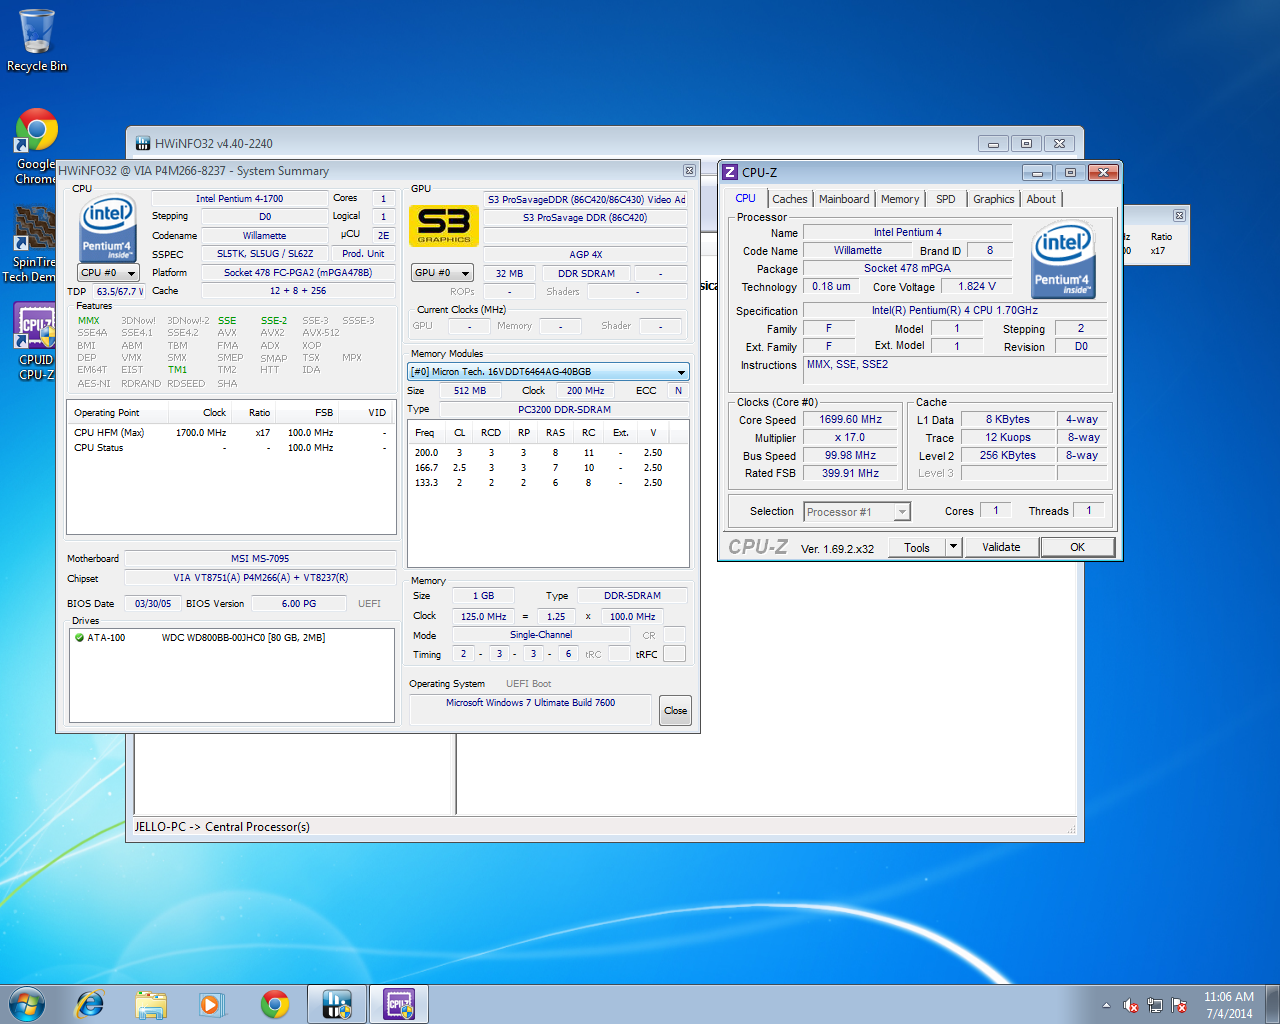Viewport: 1280px width, 1024px height.
Task: Open Chrome from the taskbar
Action: pos(274,1004)
